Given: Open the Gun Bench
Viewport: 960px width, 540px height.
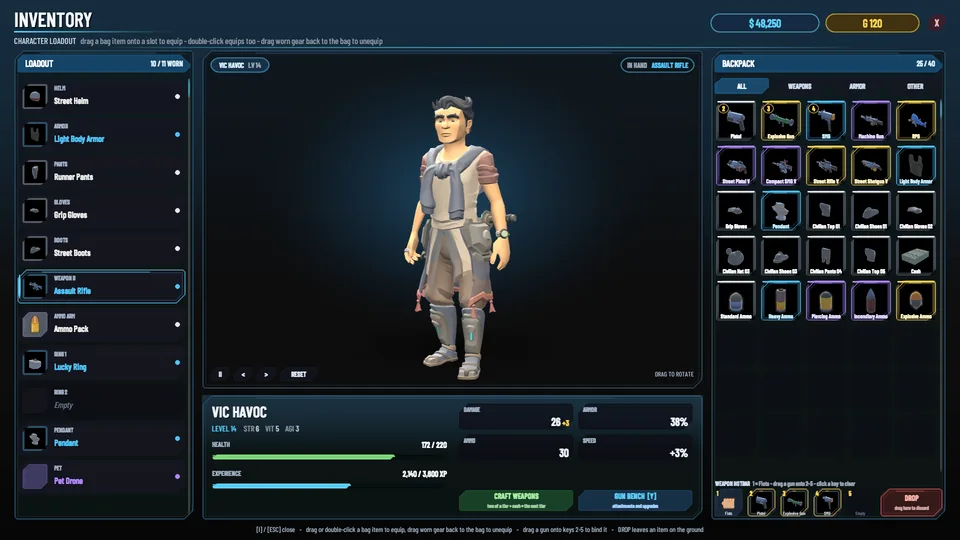Looking at the screenshot, I should (635, 500).
